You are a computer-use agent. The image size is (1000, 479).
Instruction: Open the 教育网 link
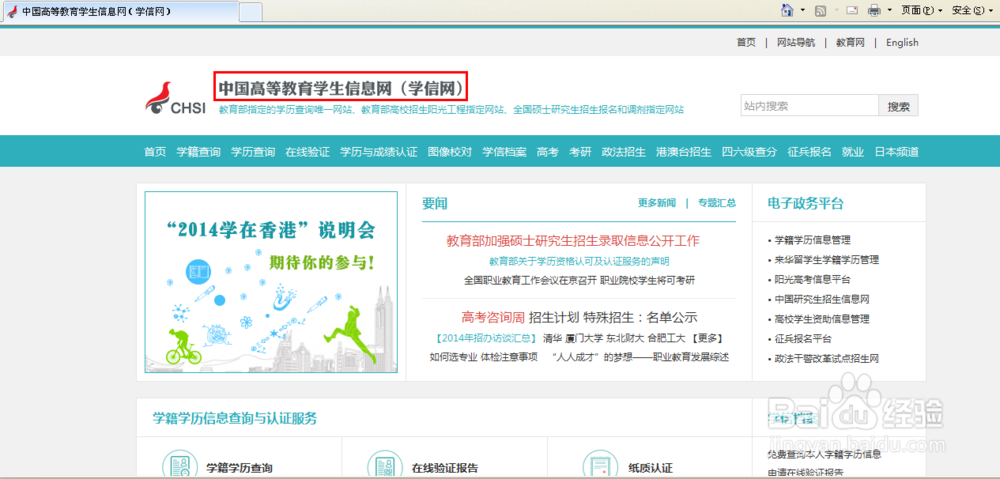point(850,43)
